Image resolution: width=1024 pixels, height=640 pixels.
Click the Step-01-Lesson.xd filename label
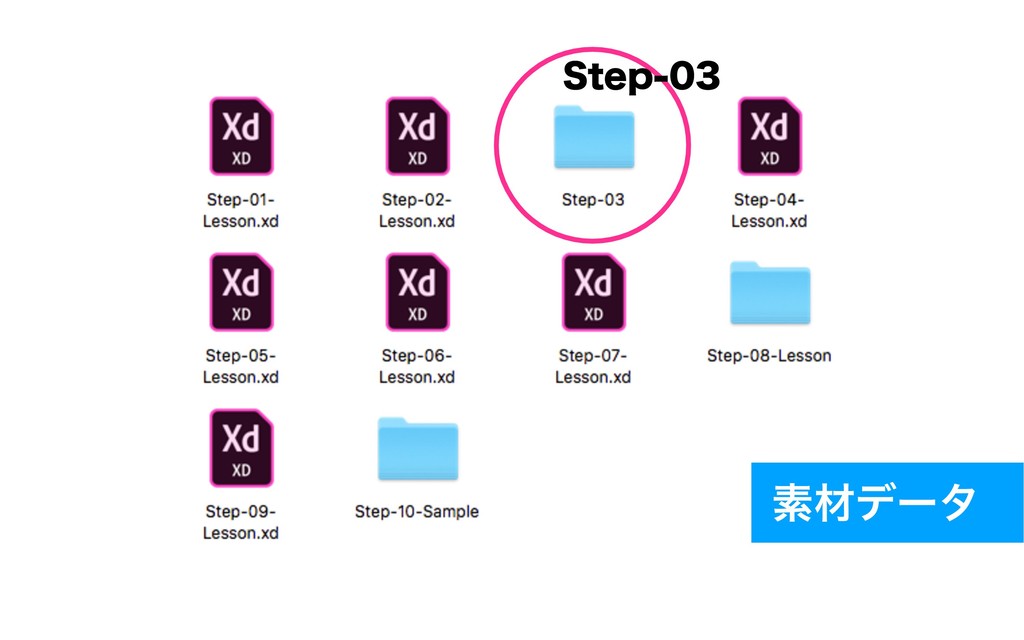point(241,210)
